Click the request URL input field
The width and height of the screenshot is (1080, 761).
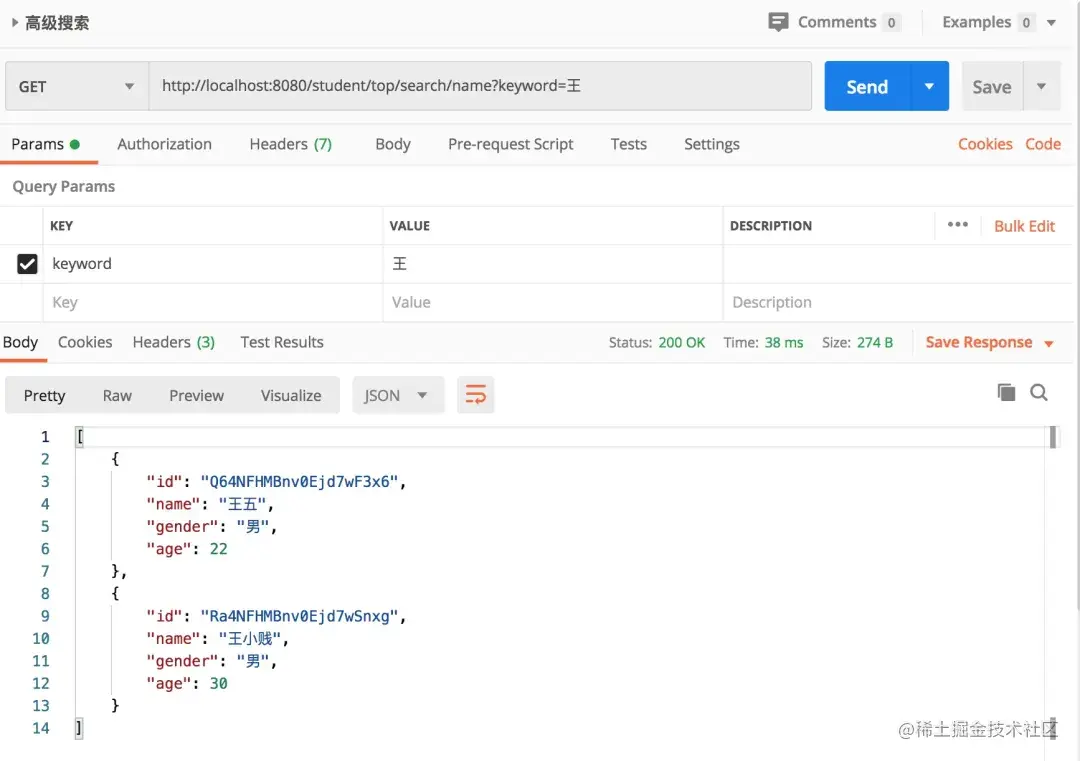pos(480,86)
